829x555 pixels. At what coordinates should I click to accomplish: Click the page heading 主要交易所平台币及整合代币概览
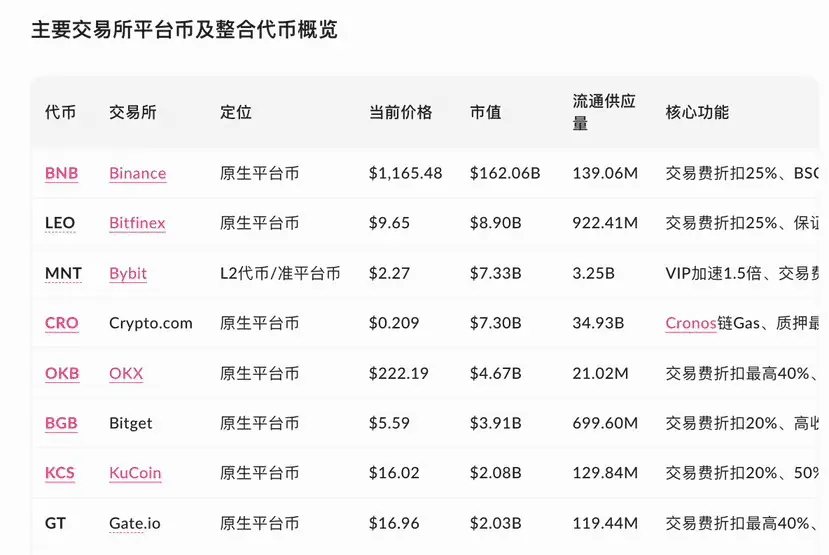(x=184, y=29)
